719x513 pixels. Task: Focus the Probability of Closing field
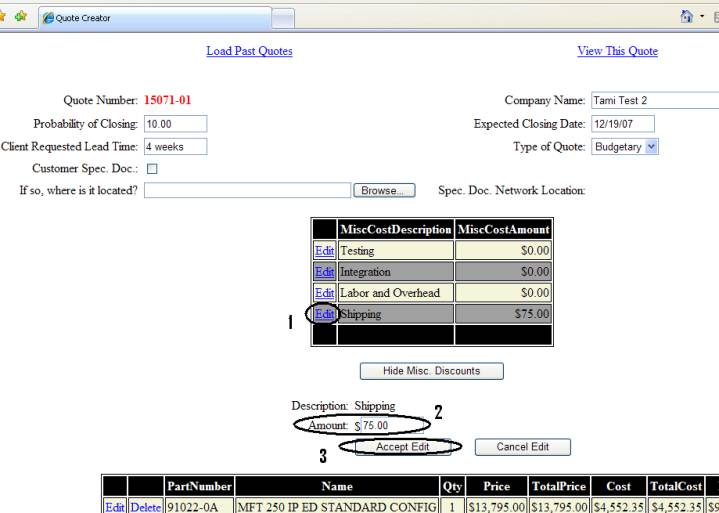point(175,124)
